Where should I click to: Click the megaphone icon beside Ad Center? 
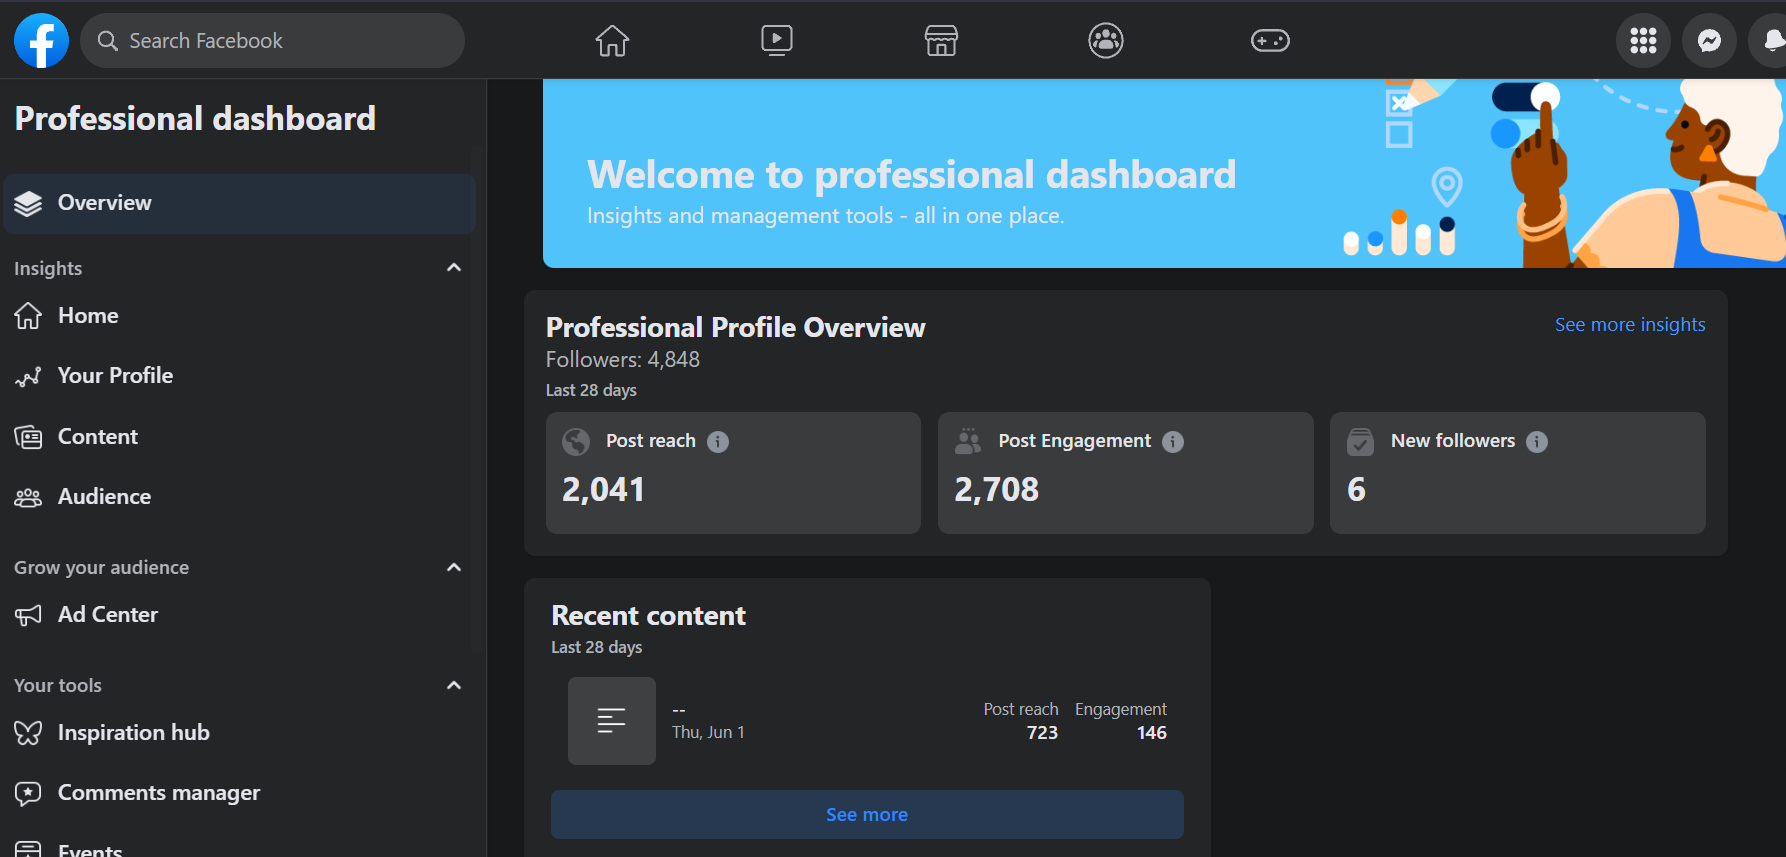click(28, 615)
